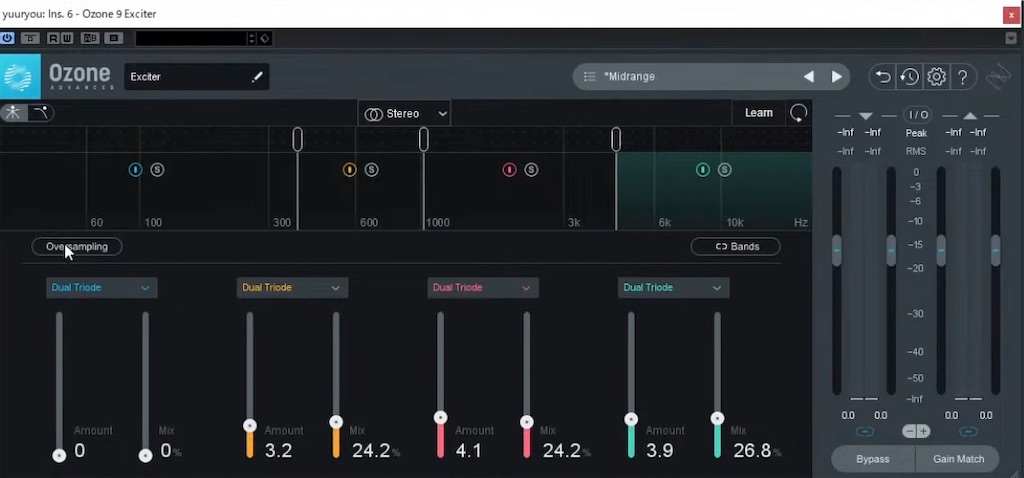1024x478 pixels.
Task: Bypass the green band 4
Action: click(x=703, y=170)
